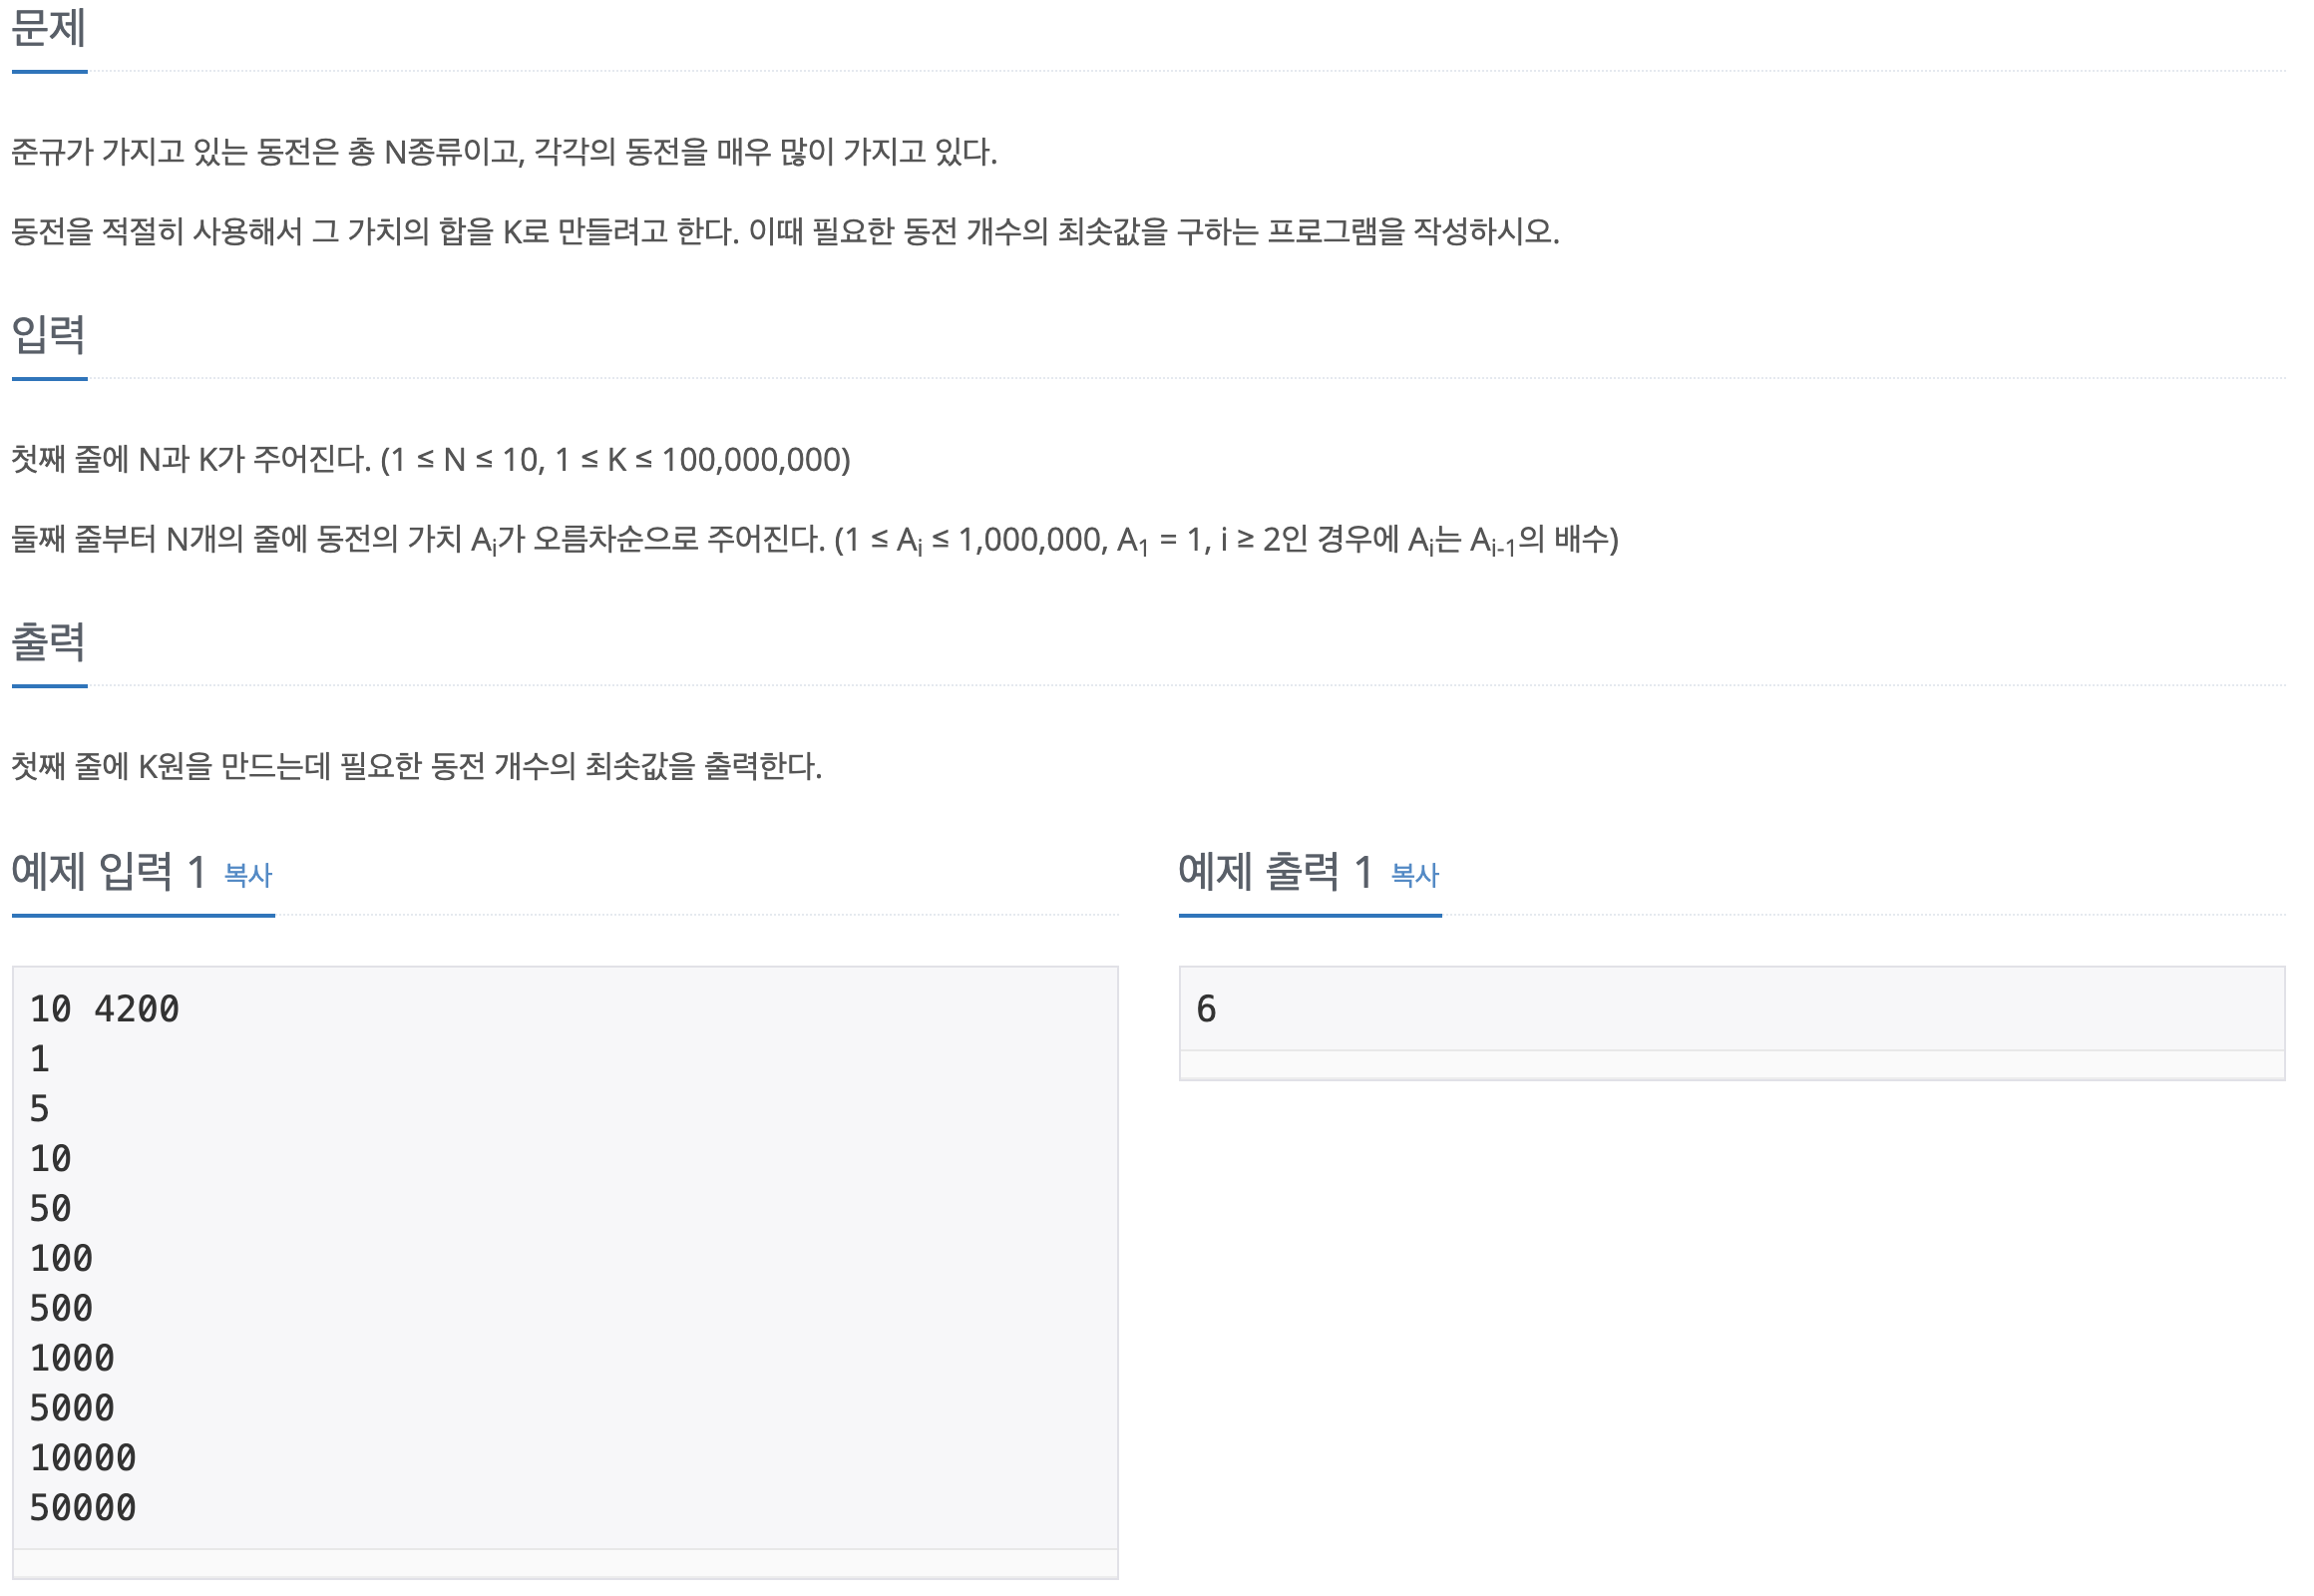The image size is (2314, 1596).
Task: Click the 문제 section heading
Action: point(48,28)
